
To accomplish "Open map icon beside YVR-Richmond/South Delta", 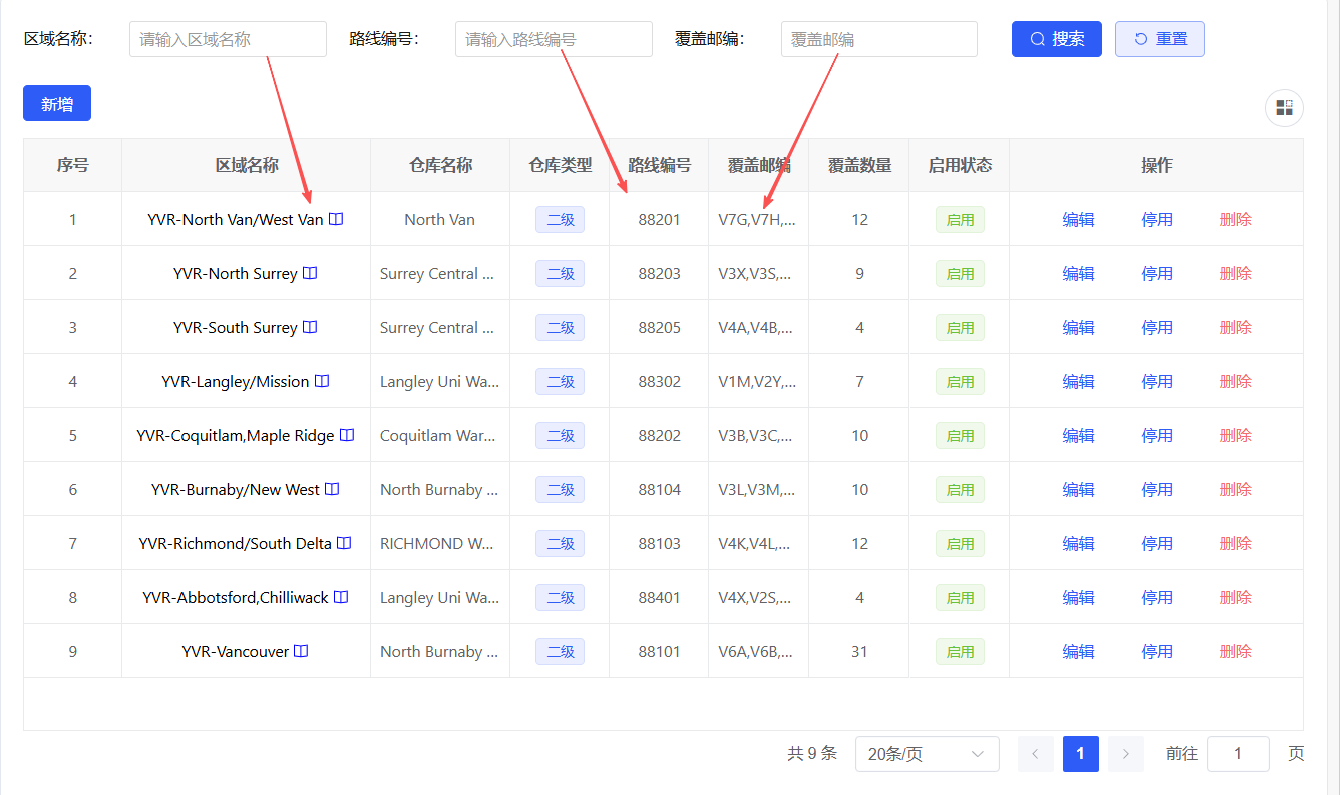I will (344, 543).
